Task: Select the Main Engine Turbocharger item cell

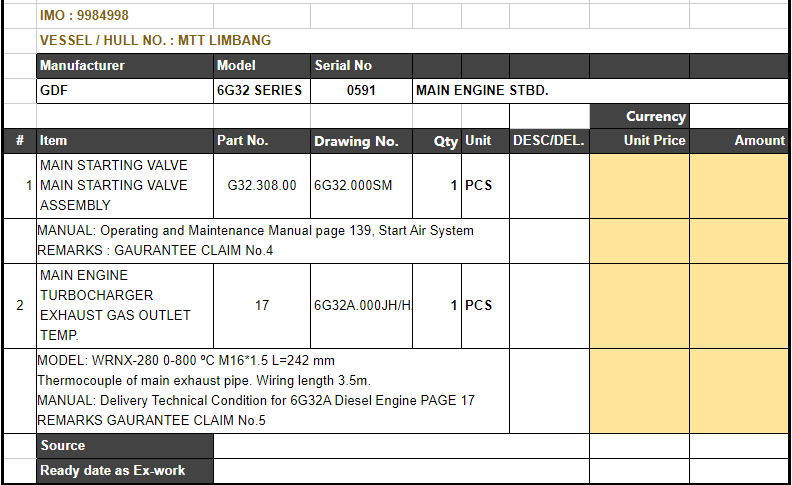Action: pos(124,305)
